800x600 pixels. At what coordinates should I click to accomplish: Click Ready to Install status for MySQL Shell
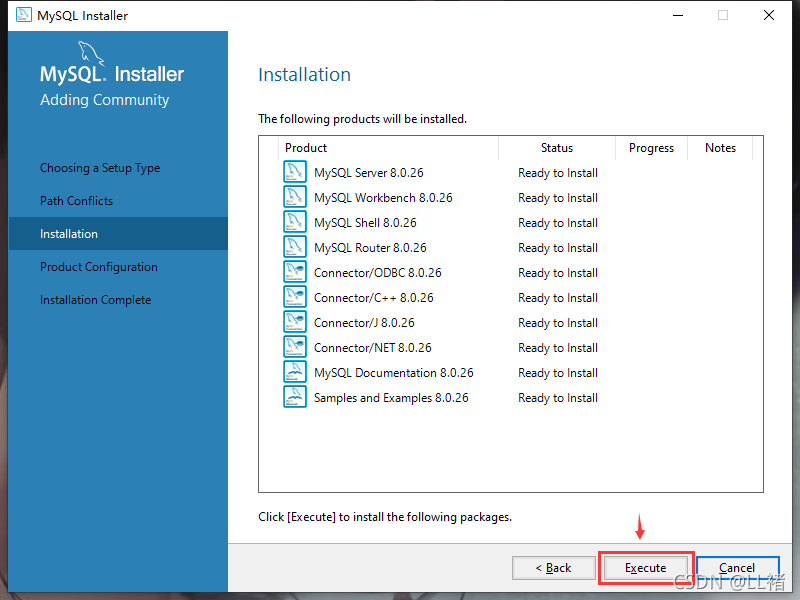558,223
